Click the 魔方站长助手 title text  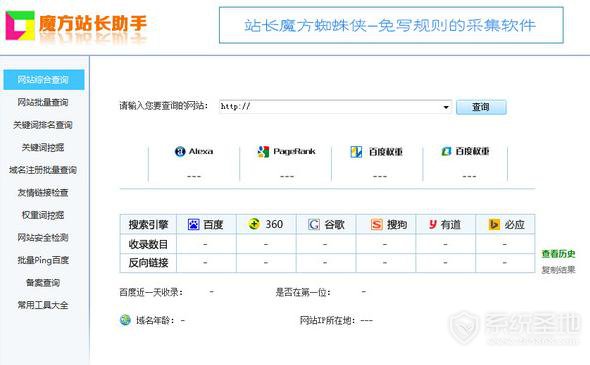[x=93, y=23]
